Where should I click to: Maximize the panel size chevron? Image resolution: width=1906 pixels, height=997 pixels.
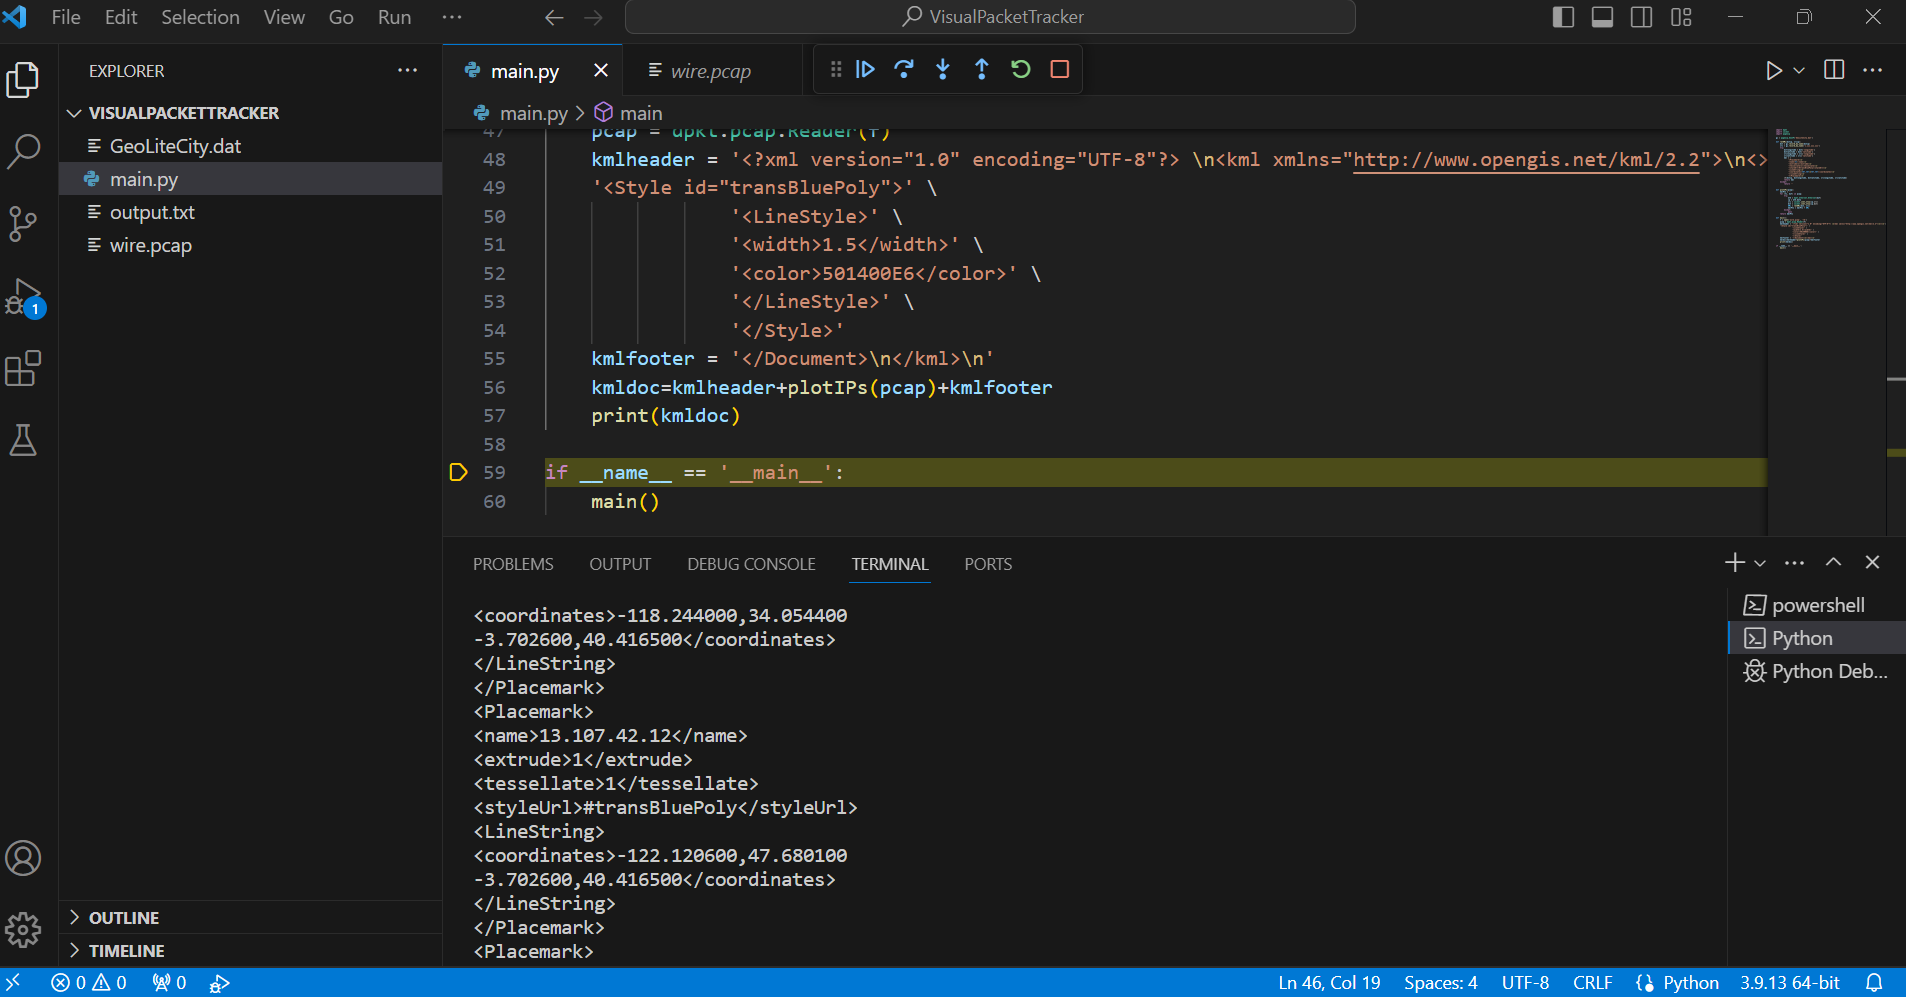pos(1833,562)
